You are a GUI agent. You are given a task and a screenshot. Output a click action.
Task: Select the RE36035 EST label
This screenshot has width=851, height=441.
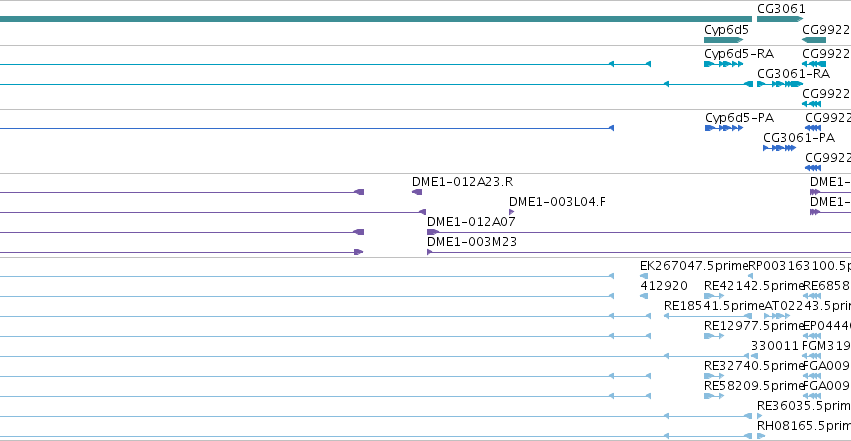[804, 406]
